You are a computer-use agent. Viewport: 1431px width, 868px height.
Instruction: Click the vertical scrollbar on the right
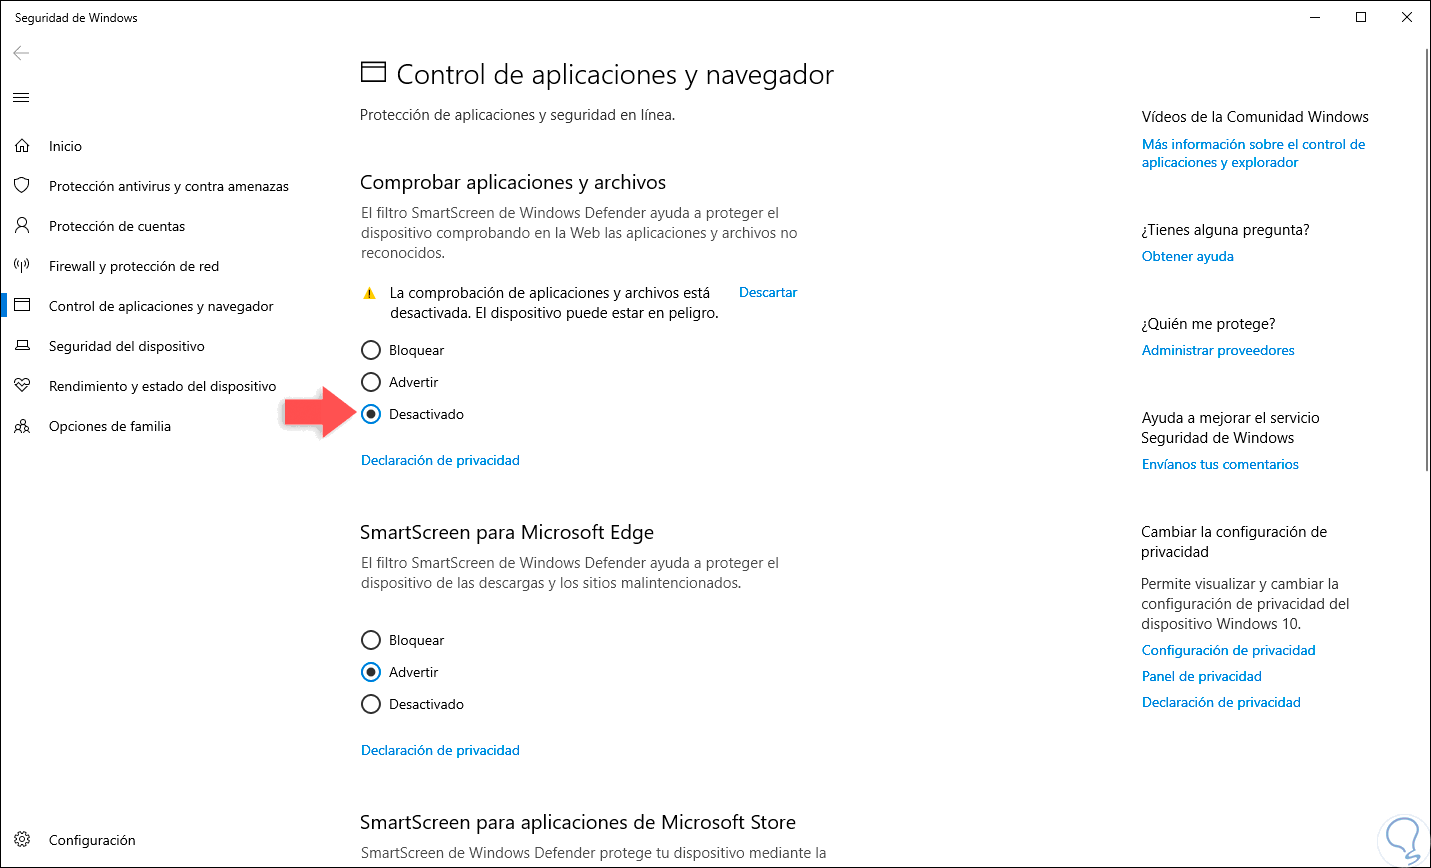coord(1425,260)
